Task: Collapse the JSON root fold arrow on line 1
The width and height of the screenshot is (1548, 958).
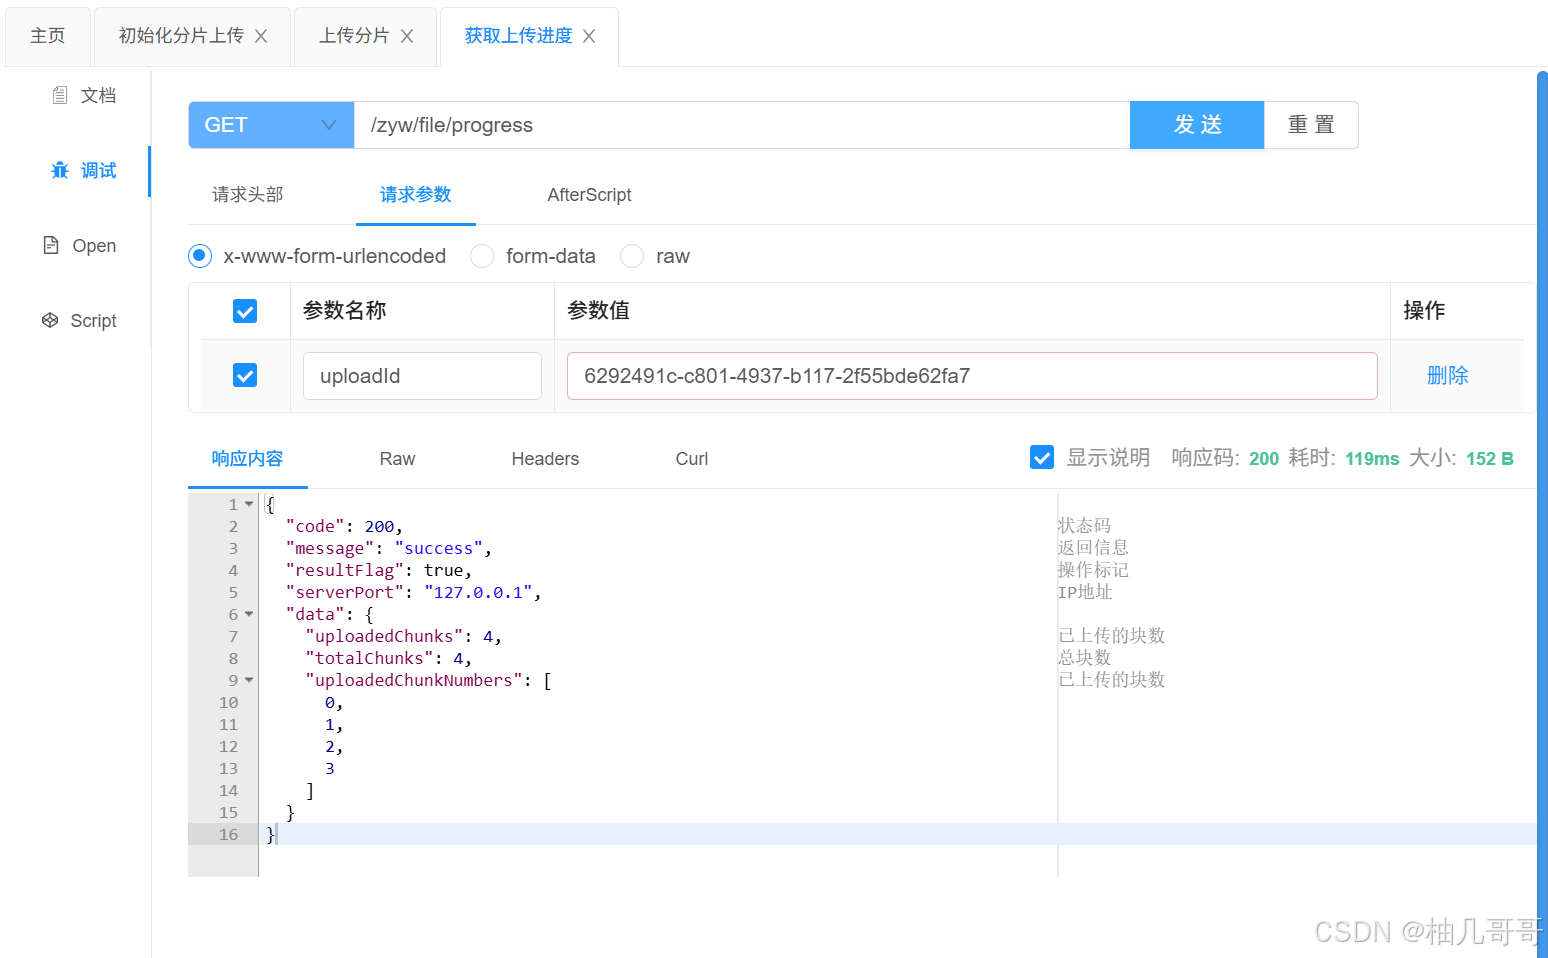Action: coord(249,504)
